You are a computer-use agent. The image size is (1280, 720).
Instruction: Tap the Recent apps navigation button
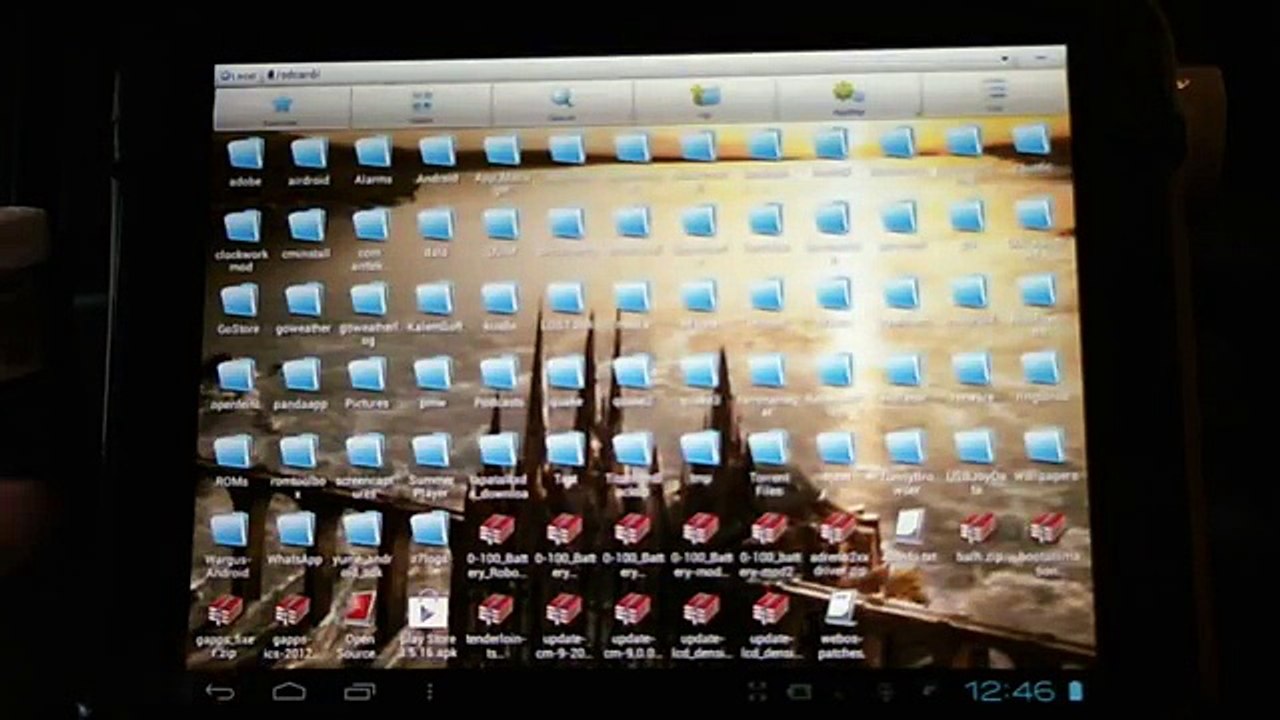(x=359, y=691)
